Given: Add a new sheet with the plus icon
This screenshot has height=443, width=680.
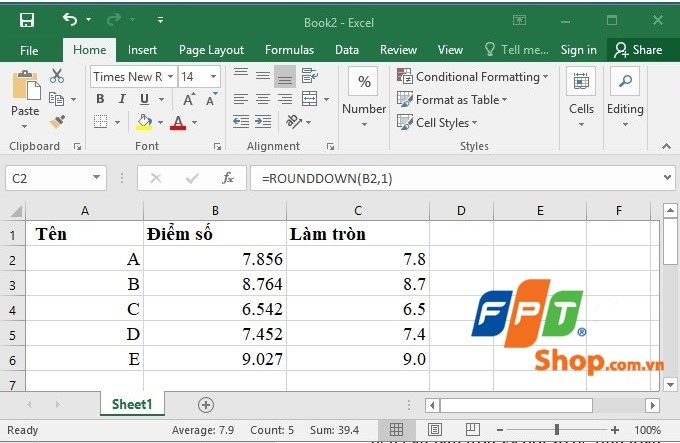Looking at the screenshot, I should [x=206, y=405].
